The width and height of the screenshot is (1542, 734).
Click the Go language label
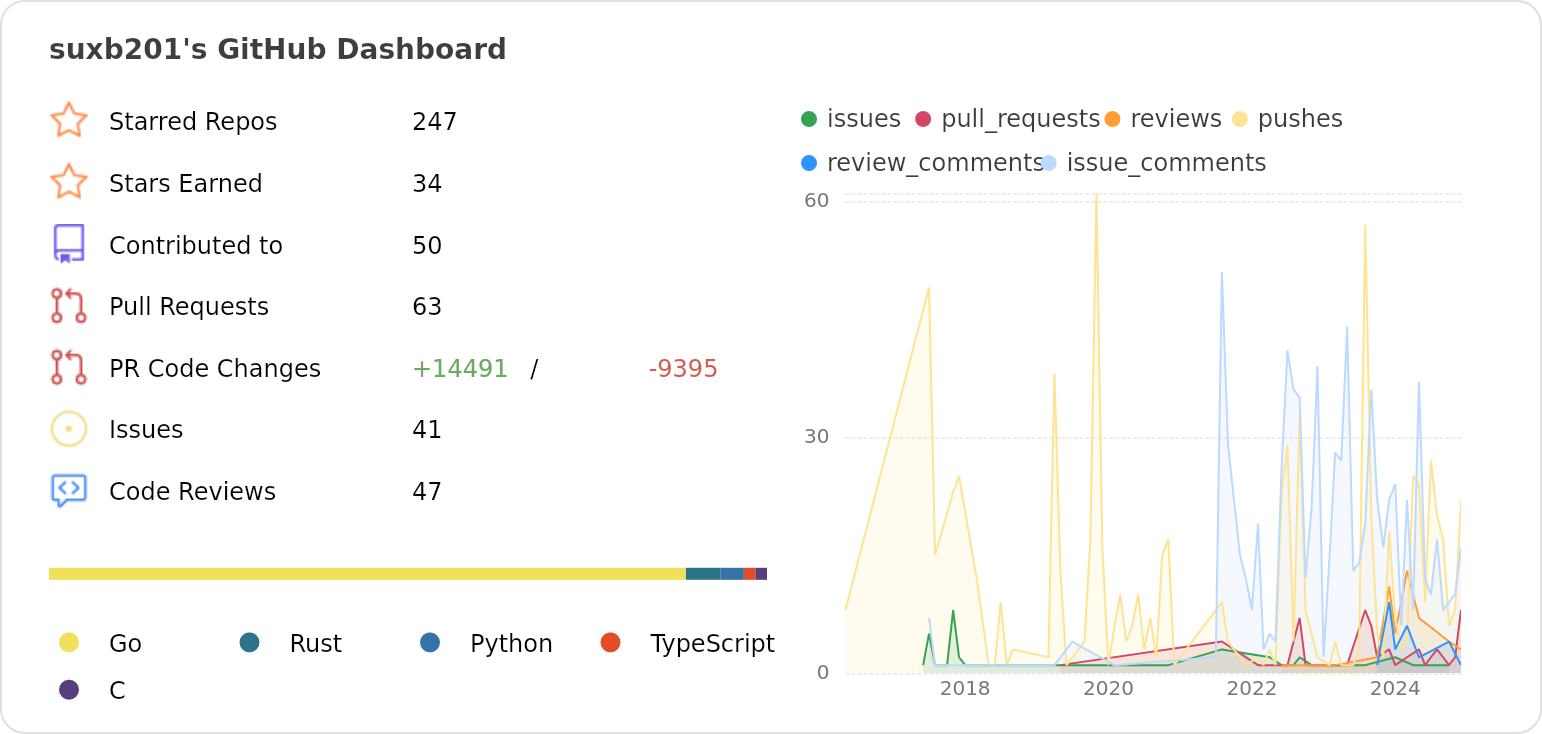125,643
